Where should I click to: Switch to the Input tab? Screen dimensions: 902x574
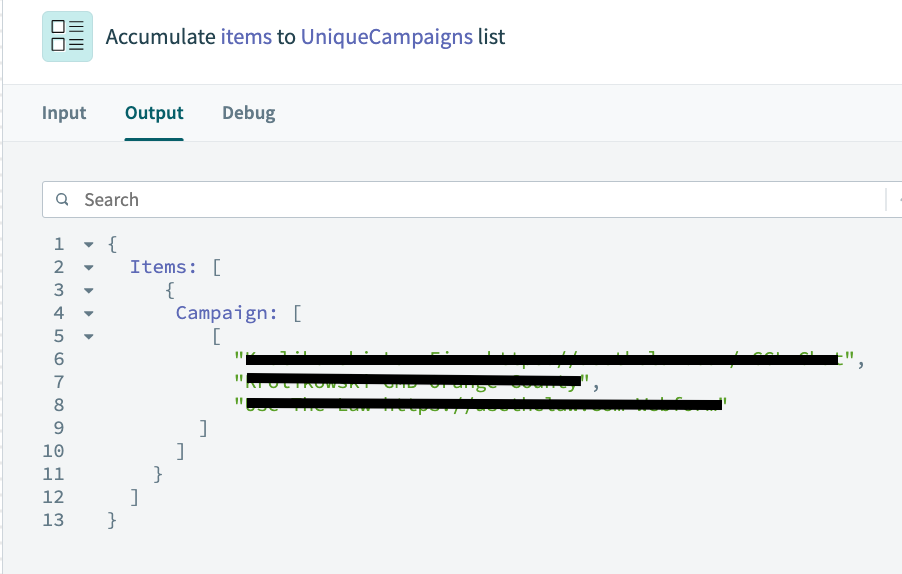[64, 113]
